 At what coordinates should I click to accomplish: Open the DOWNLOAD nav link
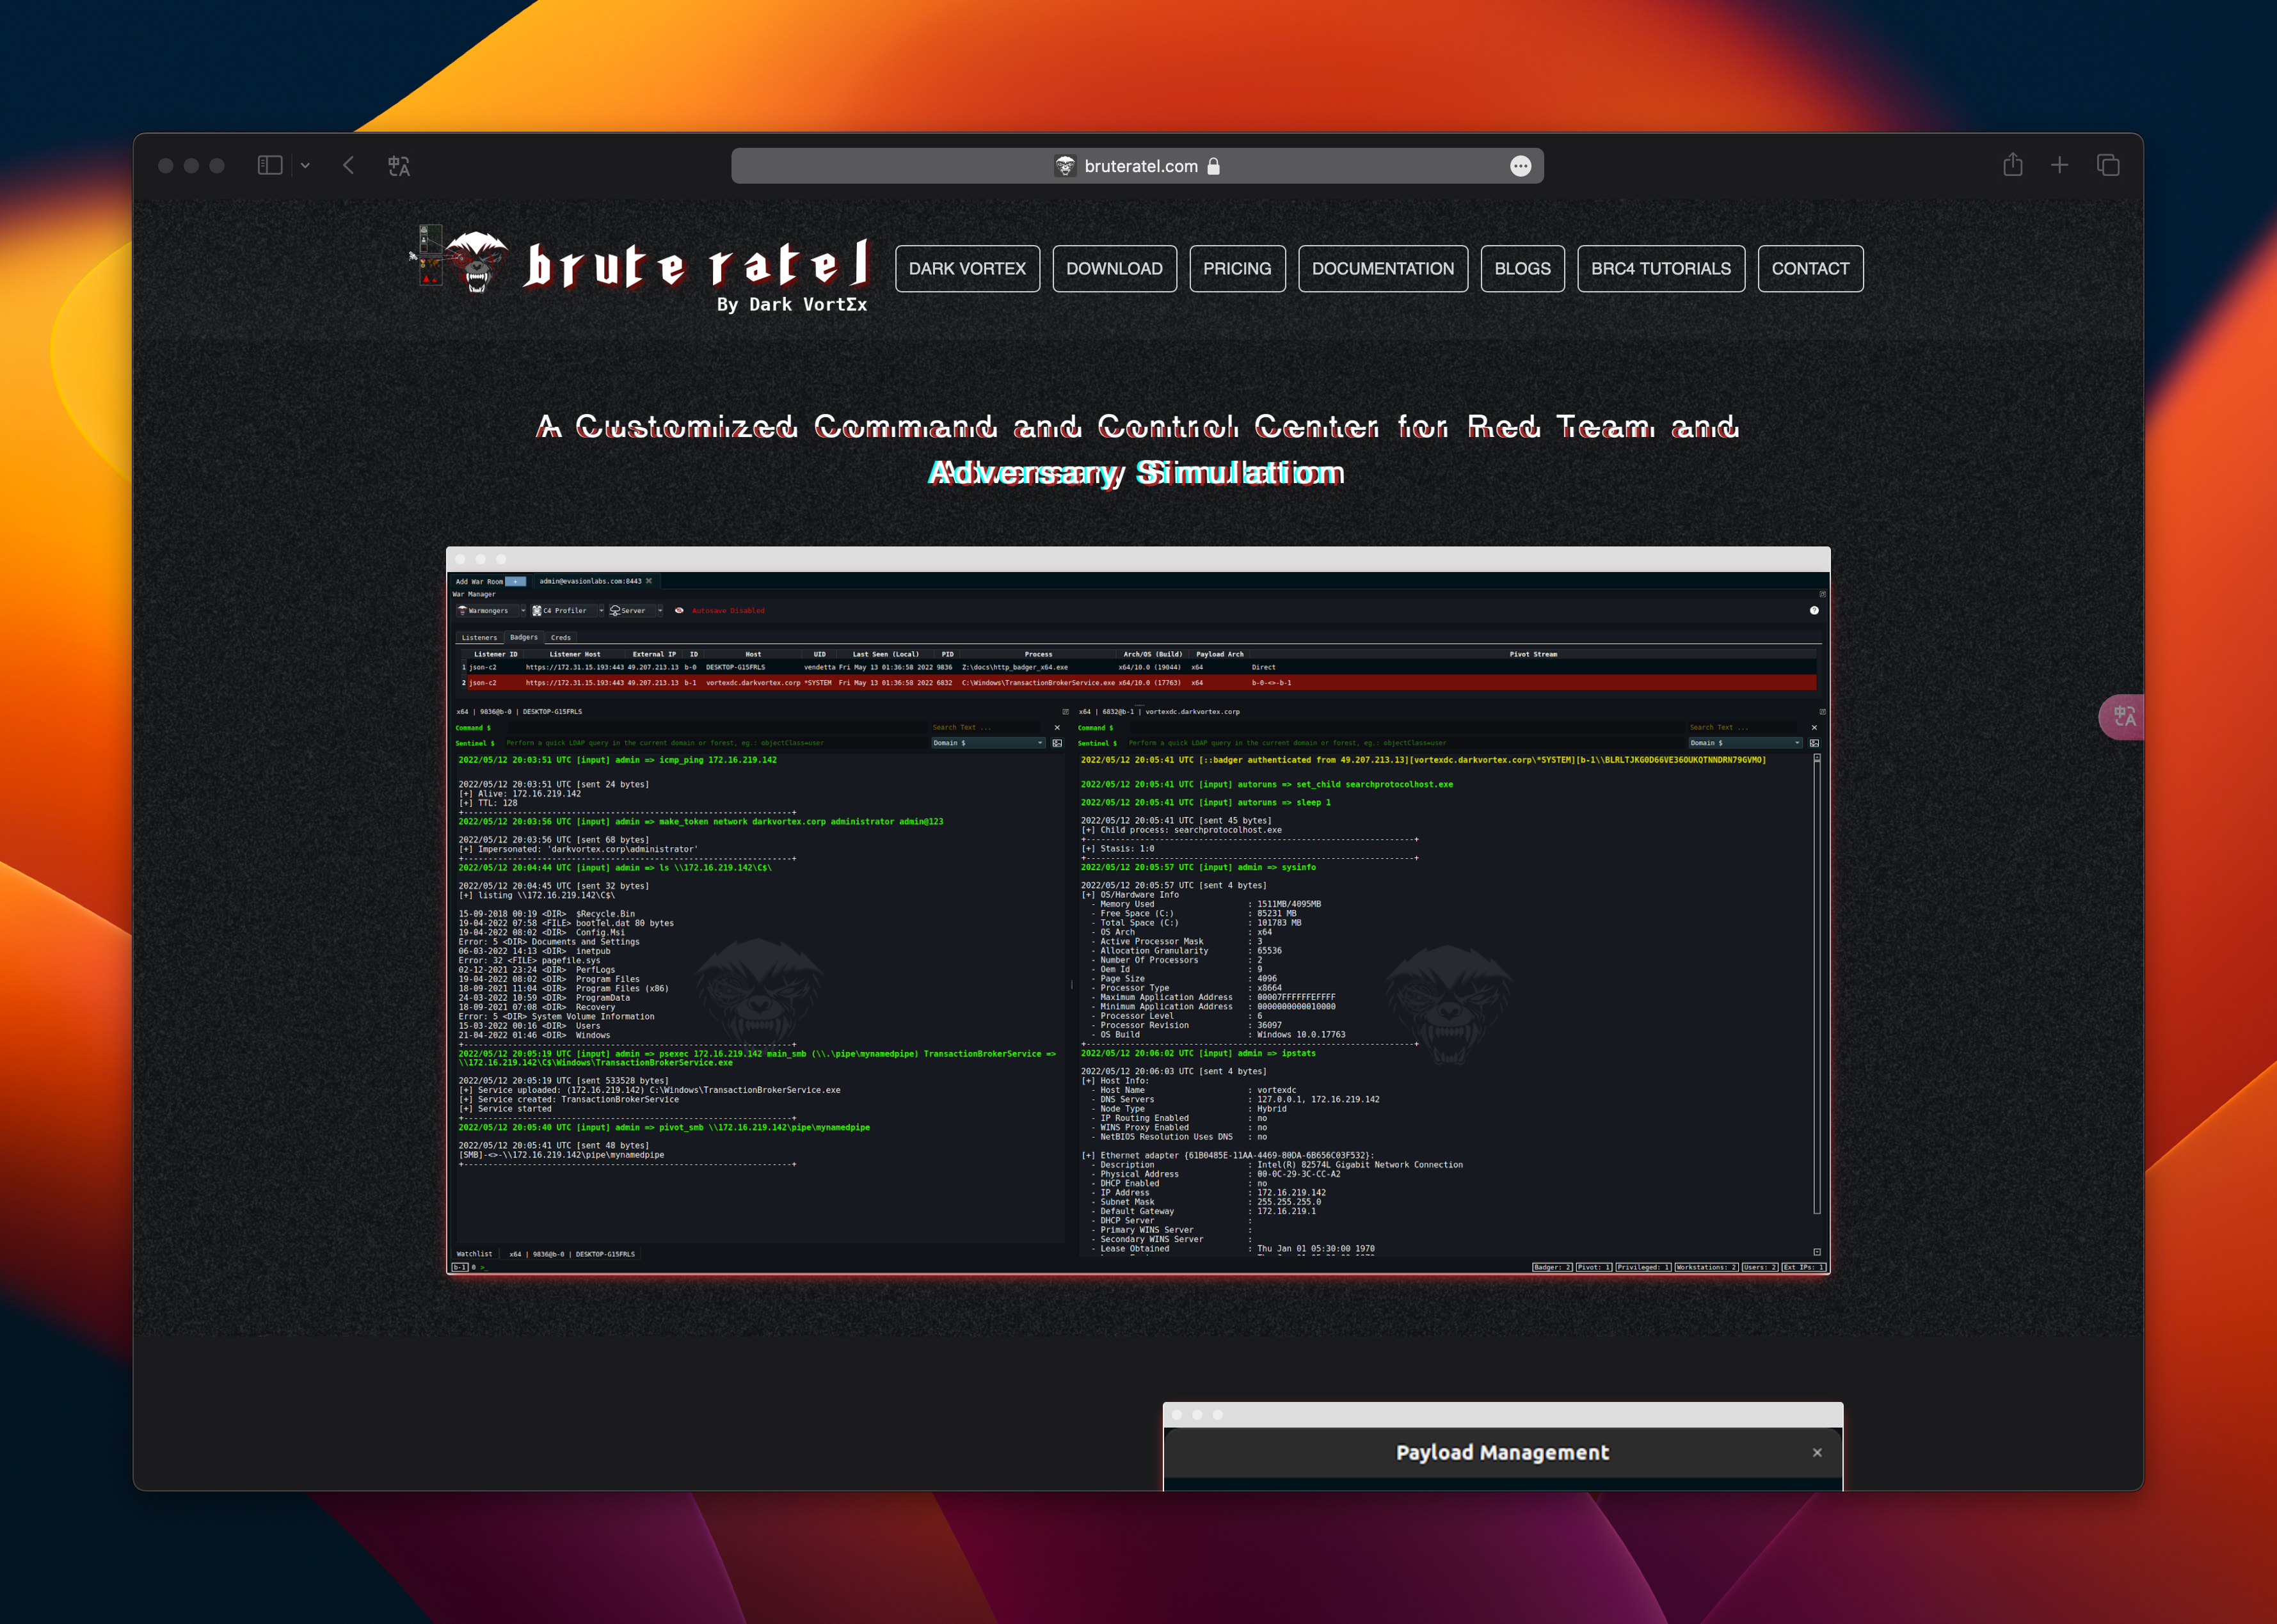[x=1114, y=268]
